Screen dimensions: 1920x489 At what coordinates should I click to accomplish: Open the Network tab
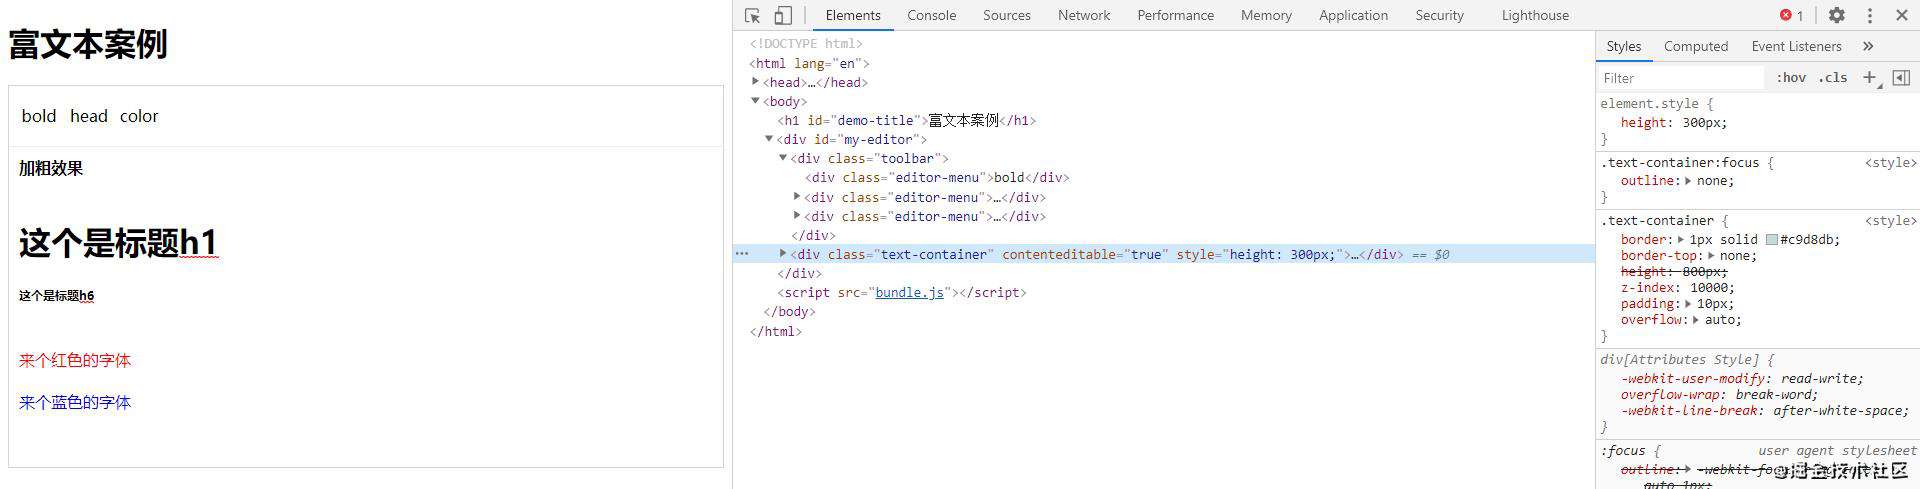1084,15
